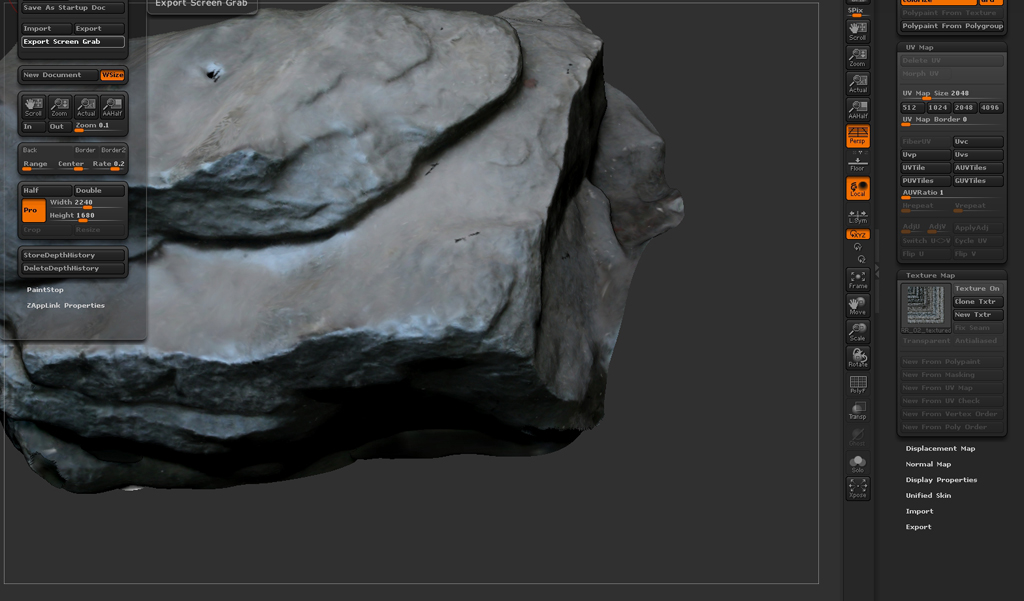The width and height of the screenshot is (1024, 601).
Task: Click the Y-axis rotation icon below XYZ
Action: tap(857, 247)
